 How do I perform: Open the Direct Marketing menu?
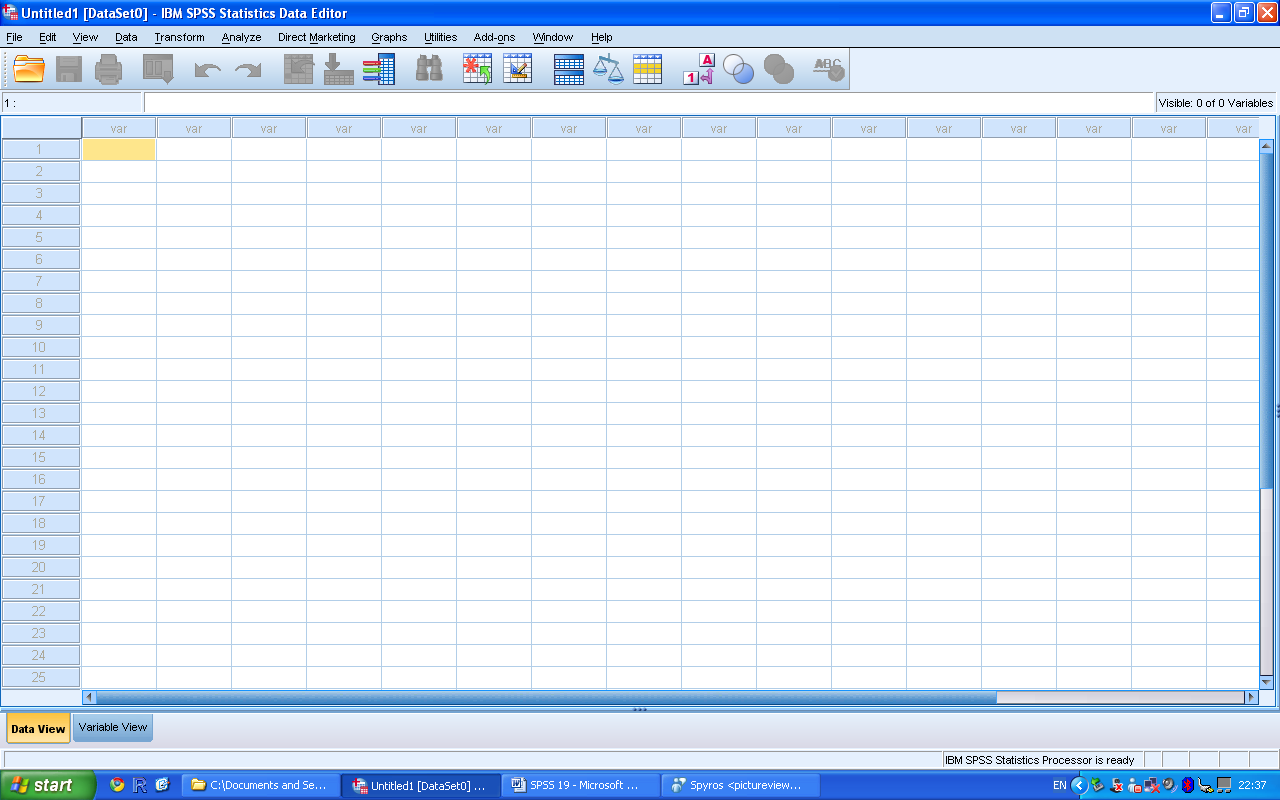pos(316,37)
